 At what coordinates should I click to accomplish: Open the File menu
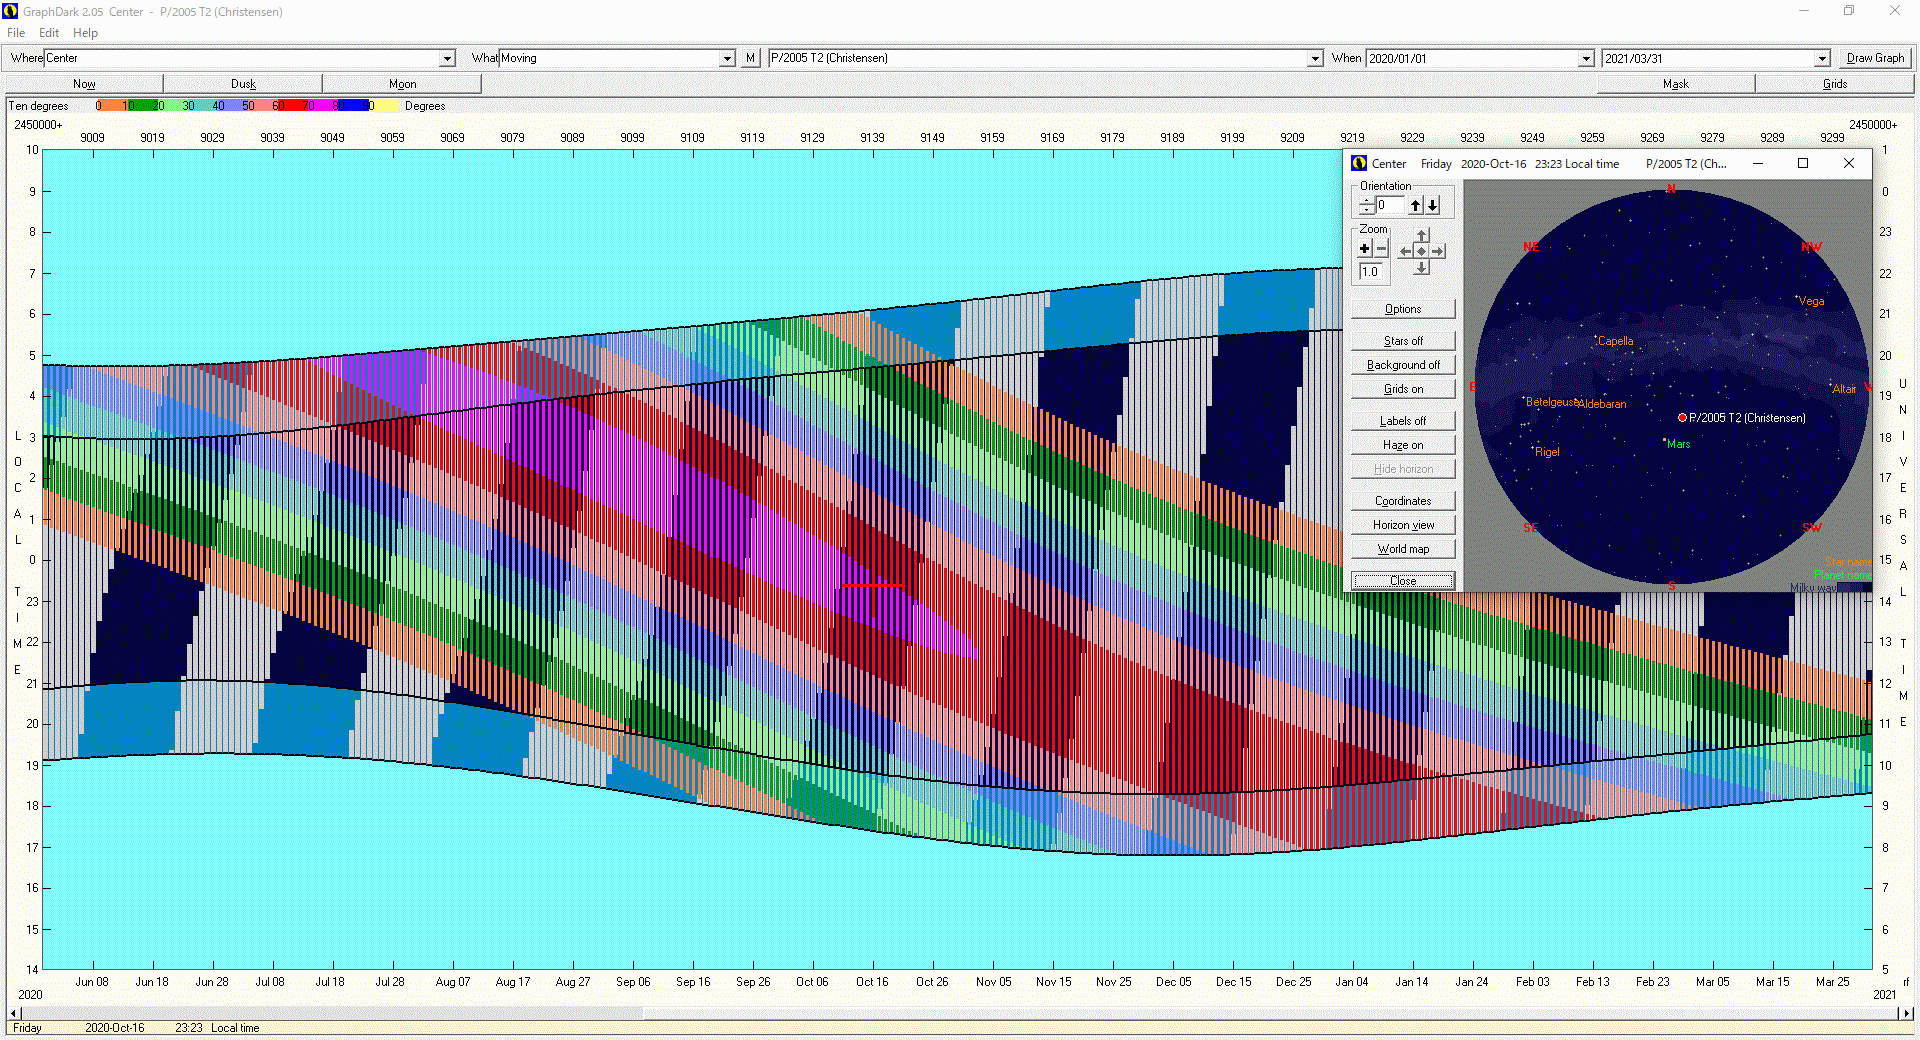16,33
